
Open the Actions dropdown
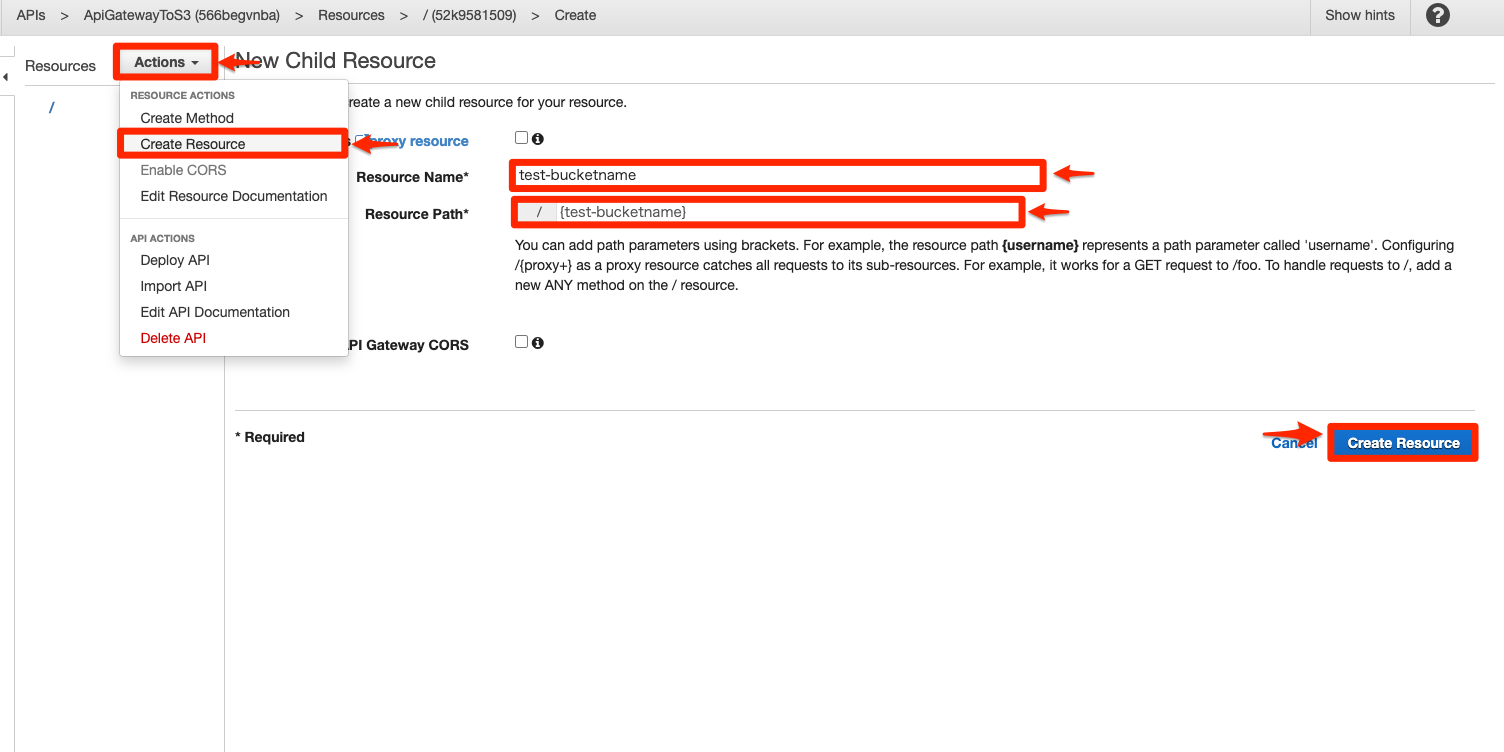tap(165, 61)
